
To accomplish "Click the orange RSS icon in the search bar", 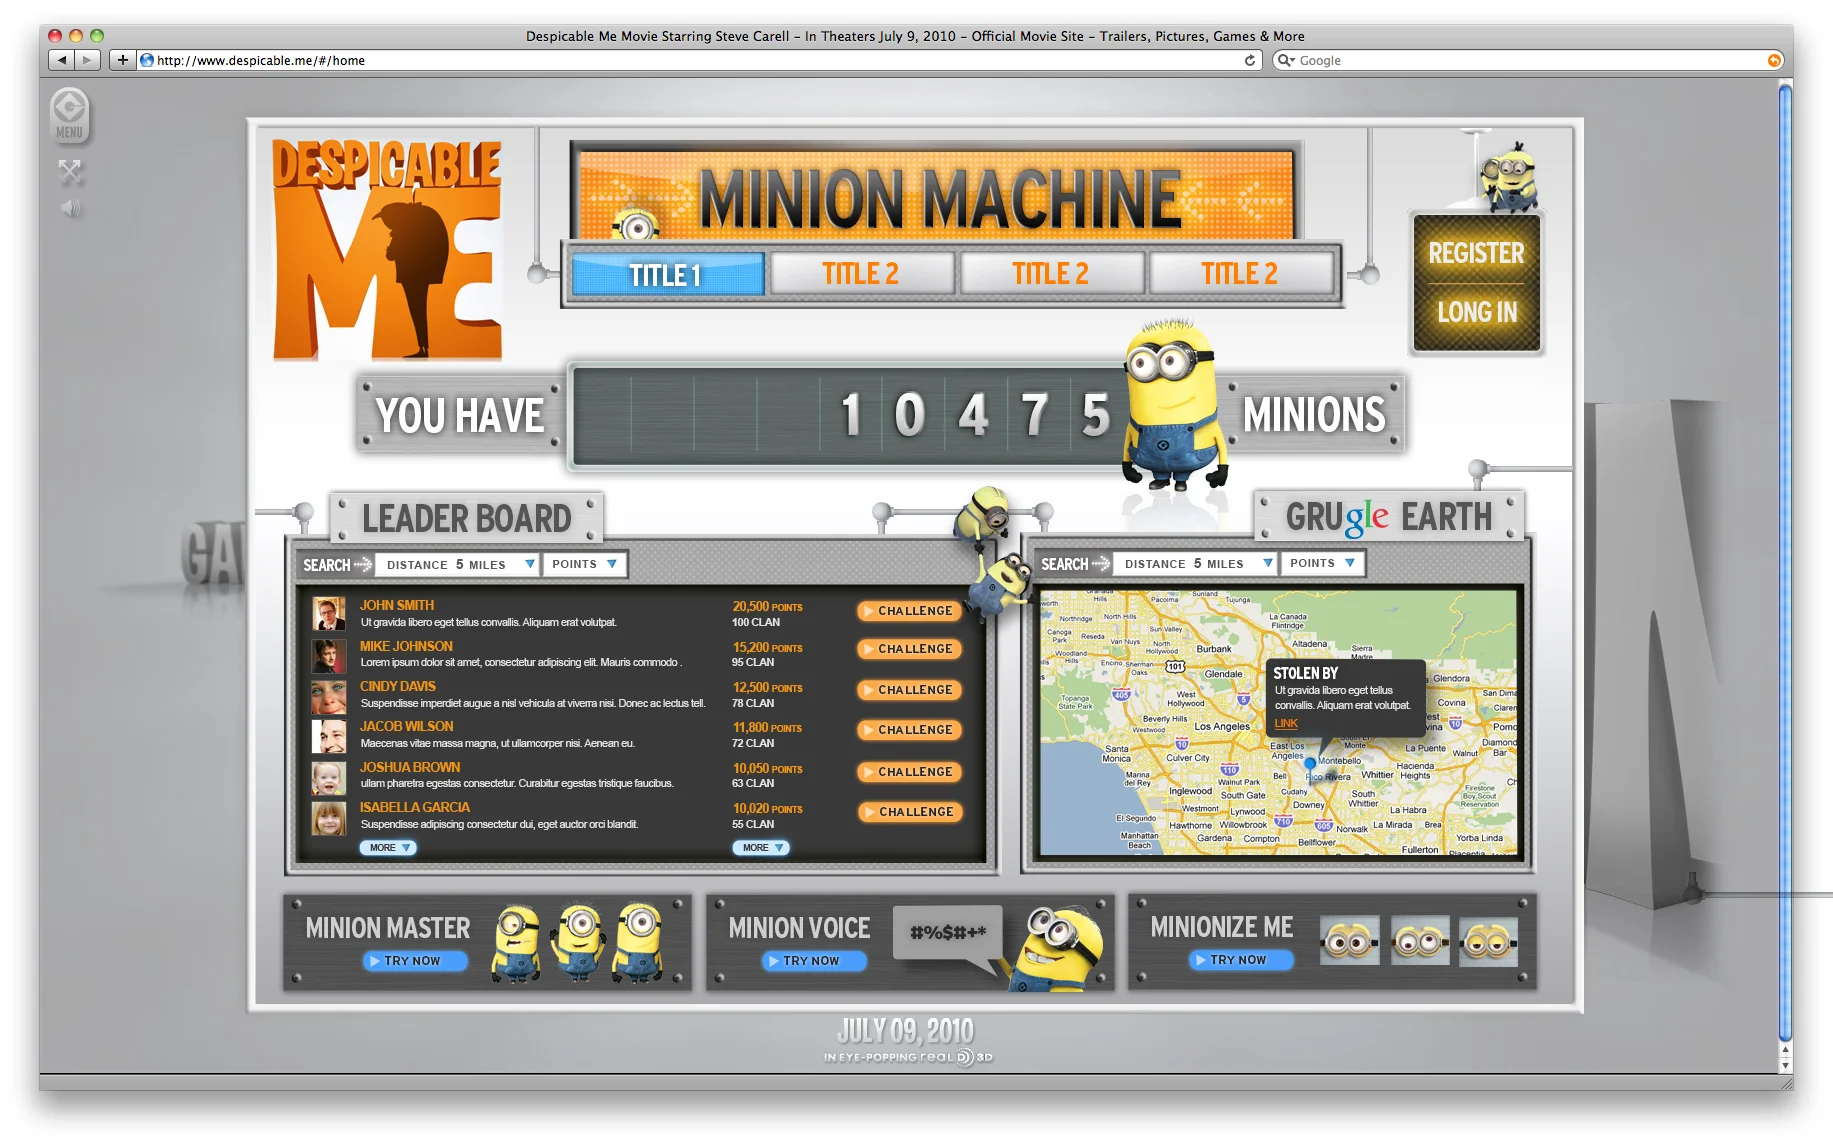I will [1774, 60].
